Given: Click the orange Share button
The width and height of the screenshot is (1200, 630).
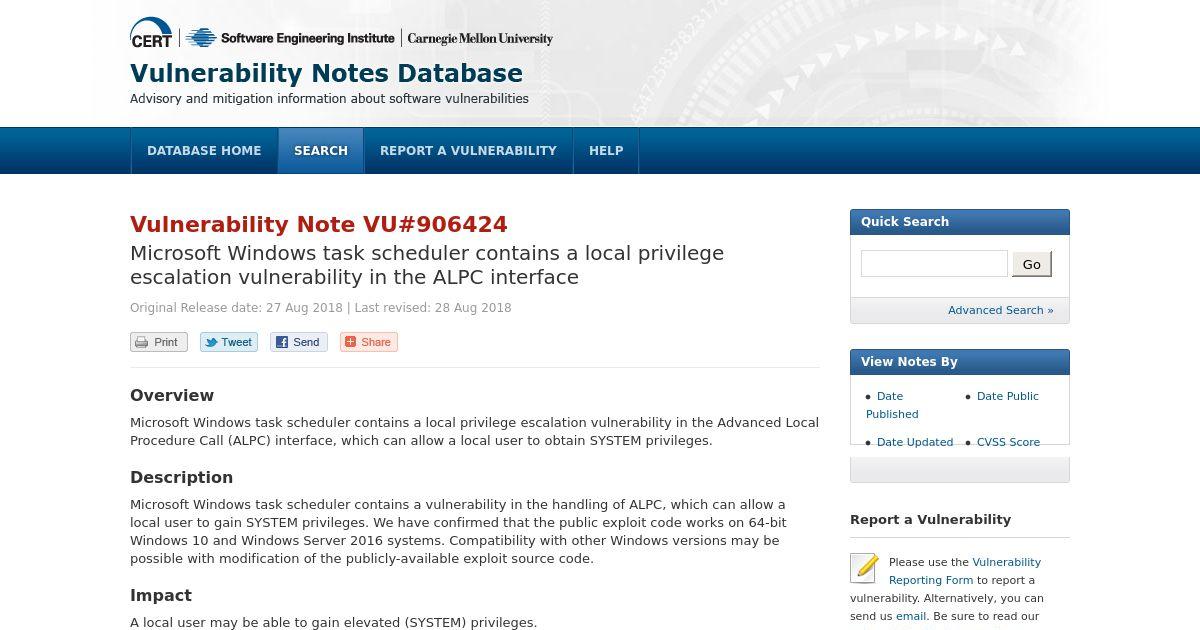Looking at the screenshot, I should coord(369,342).
